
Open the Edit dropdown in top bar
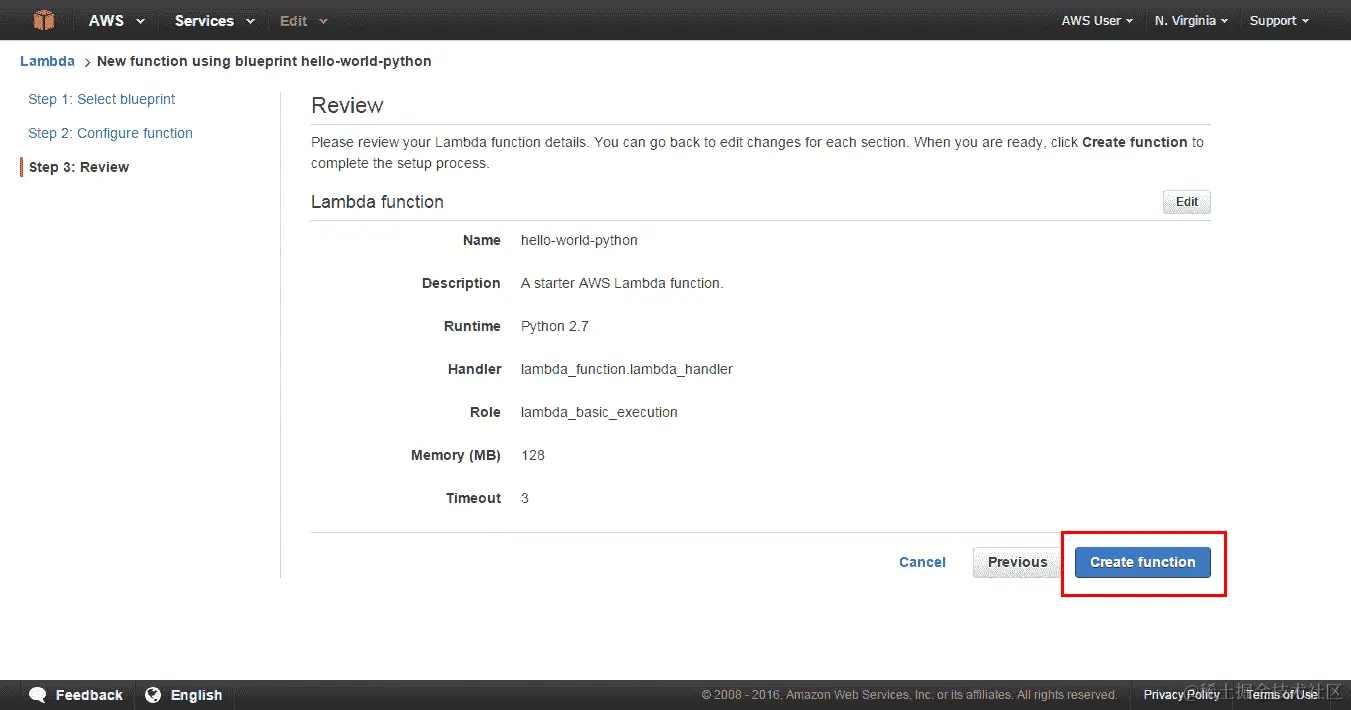click(x=303, y=20)
